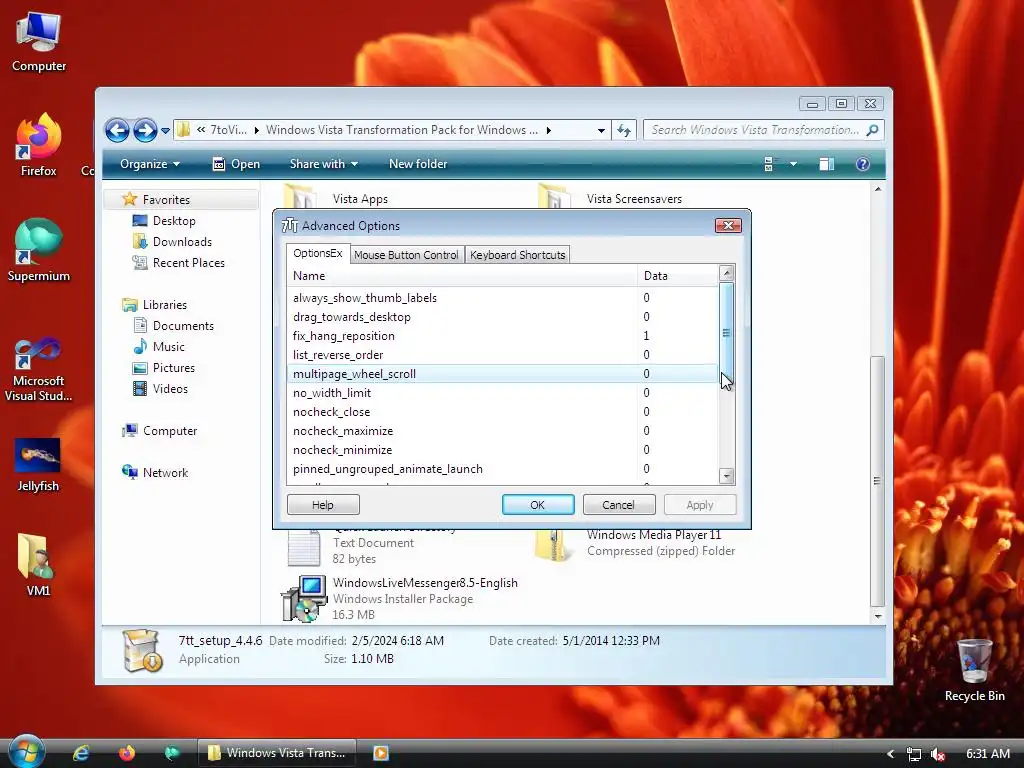Click the search magnifier icon in Explorer
This screenshot has width=1024, height=768.
[x=872, y=130]
